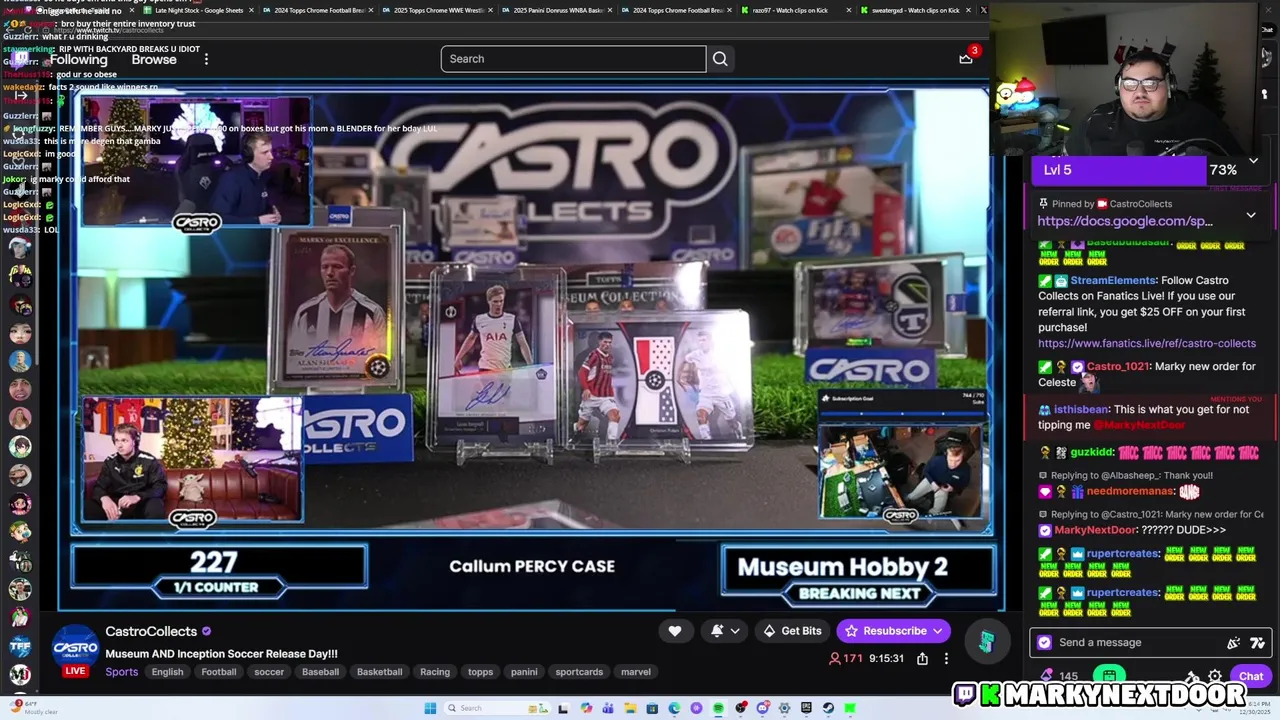Click the guzkidd username in chat
The width and height of the screenshot is (1280, 720).
pyautogui.click(x=1093, y=453)
